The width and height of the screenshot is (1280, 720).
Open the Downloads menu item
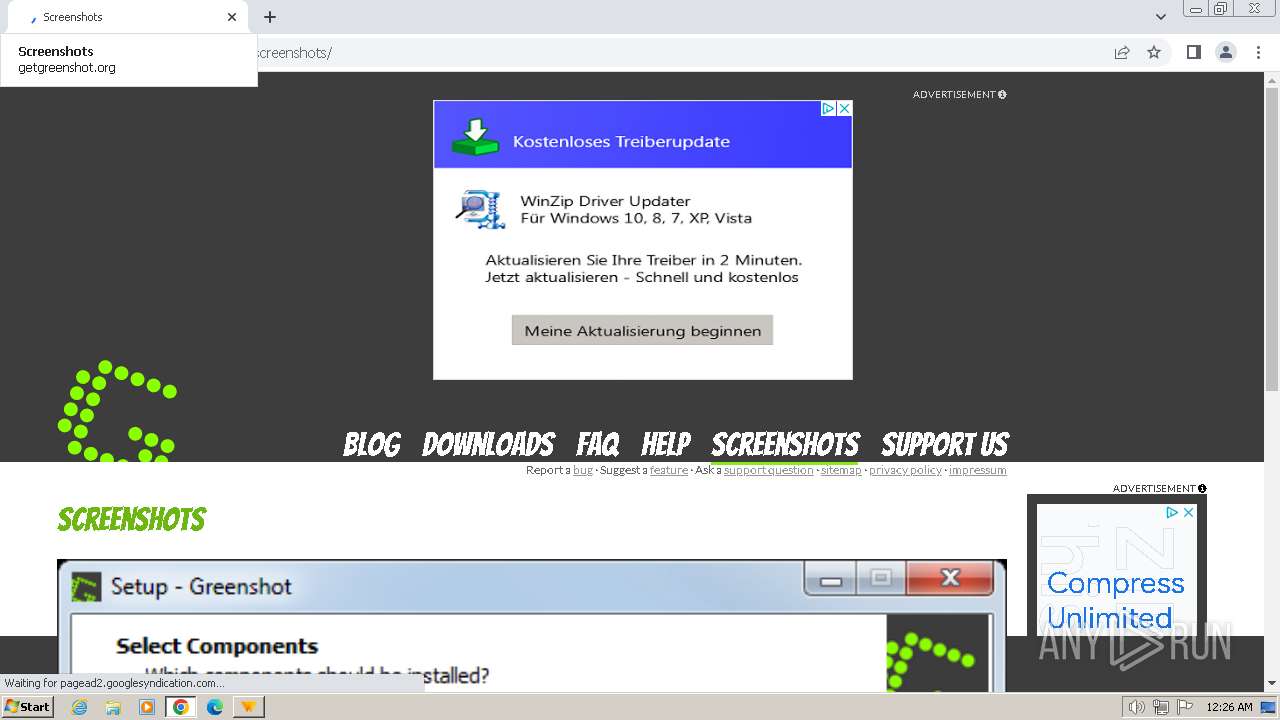click(x=488, y=444)
